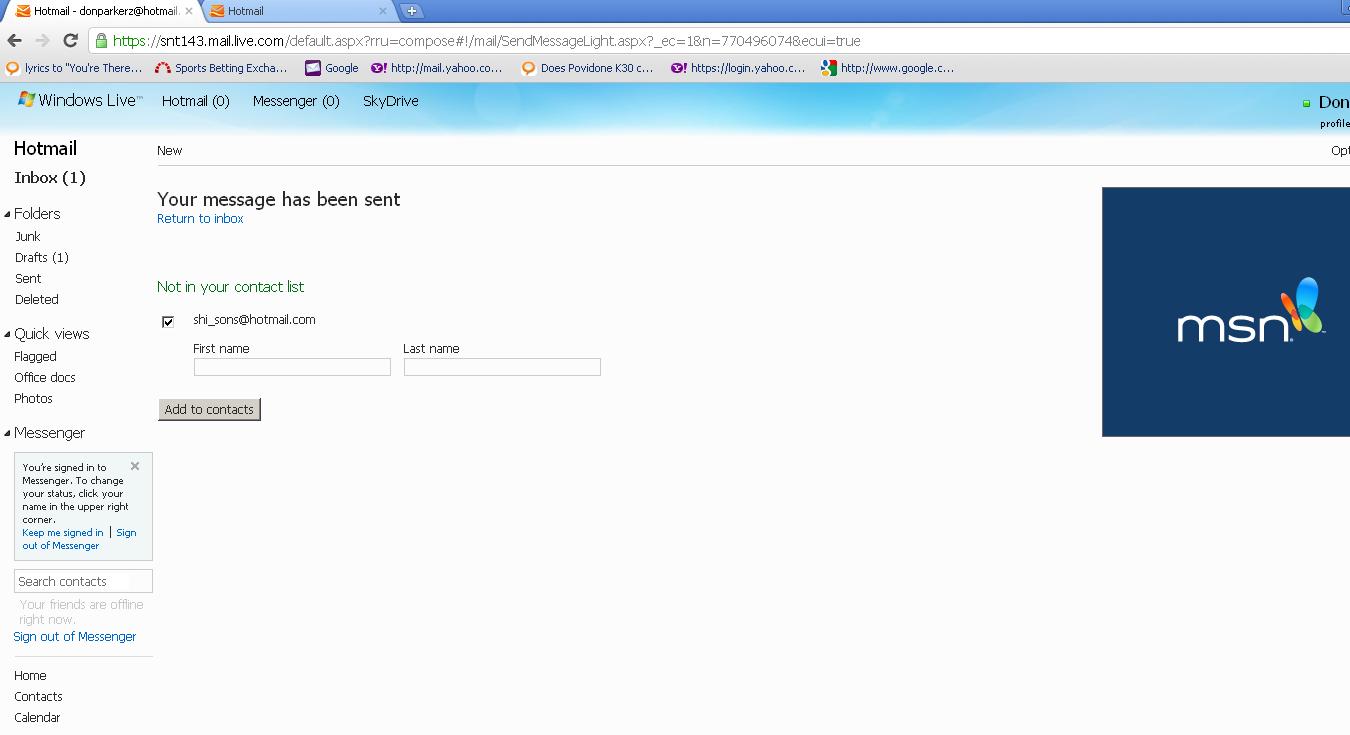1350x735 pixels.
Task: Click the browser reload page icon
Action: (x=70, y=41)
